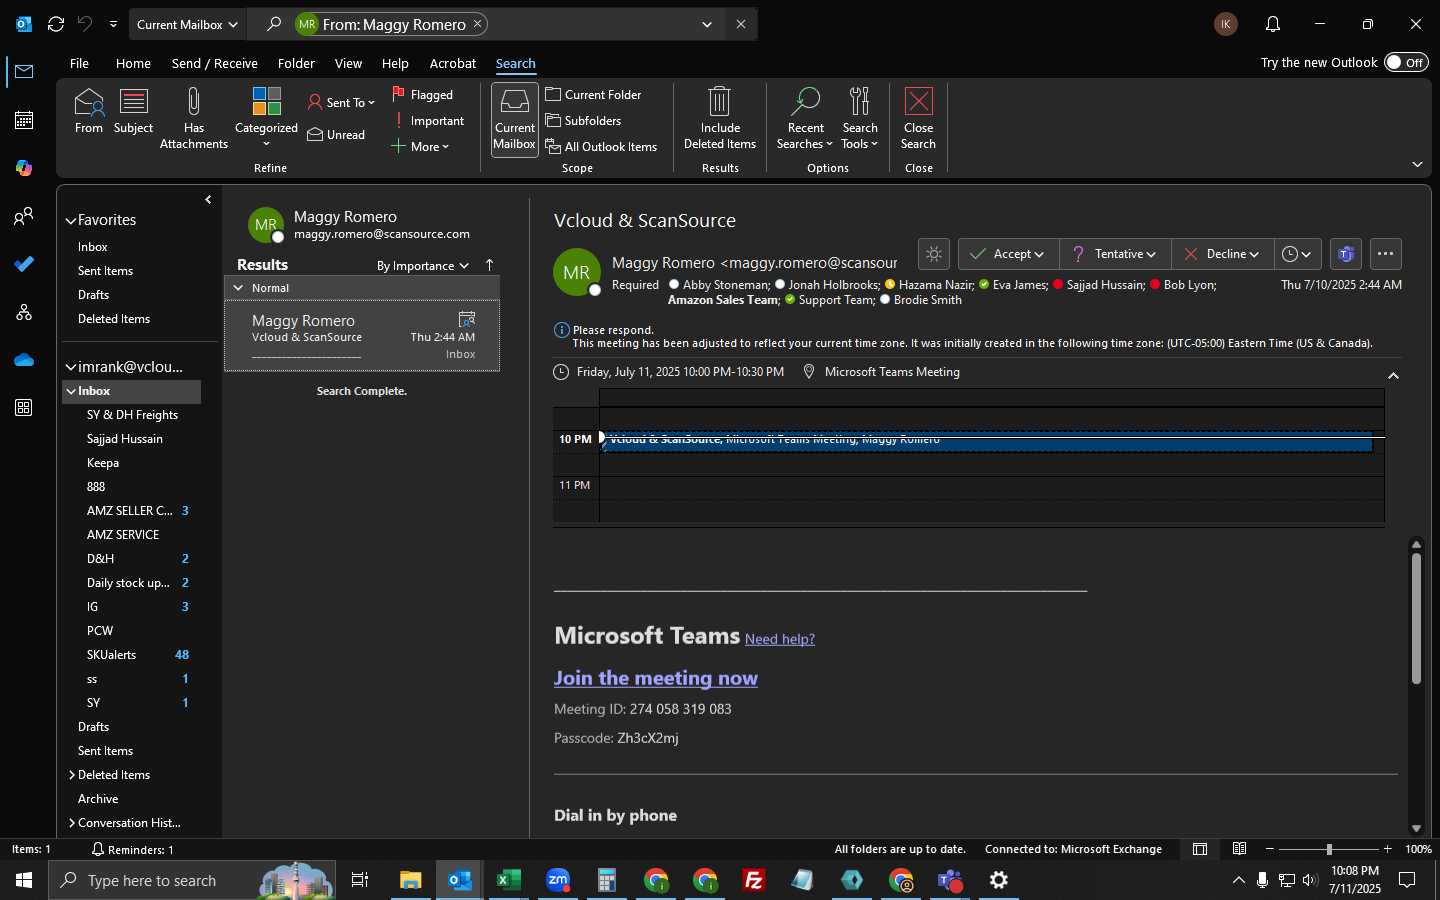Image resolution: width=1440 pixels, height=900 pixels.
Task: Switch to Send / Receive ribbon tab
Action: 215,63
